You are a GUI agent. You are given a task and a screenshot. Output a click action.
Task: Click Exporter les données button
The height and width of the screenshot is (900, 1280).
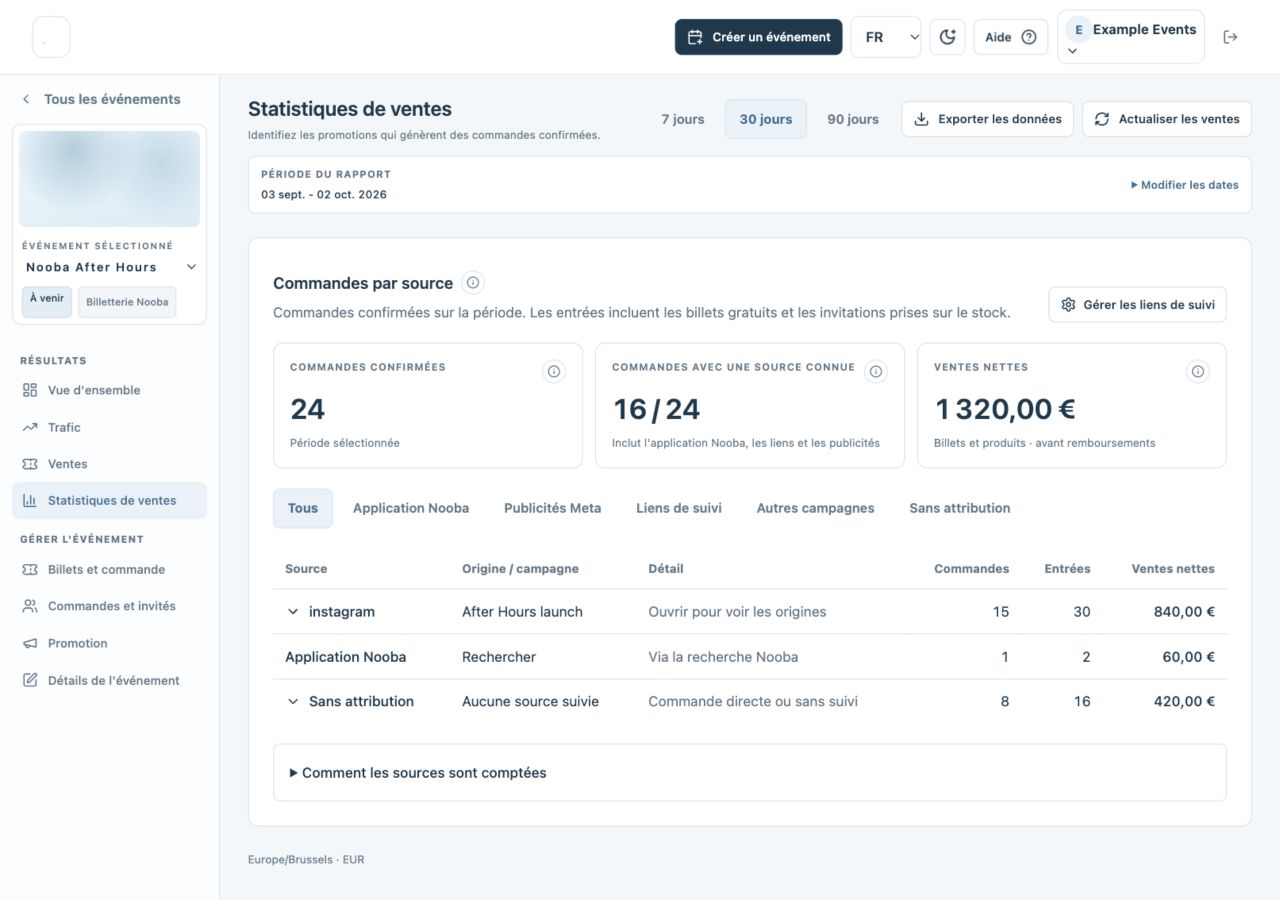988,119
